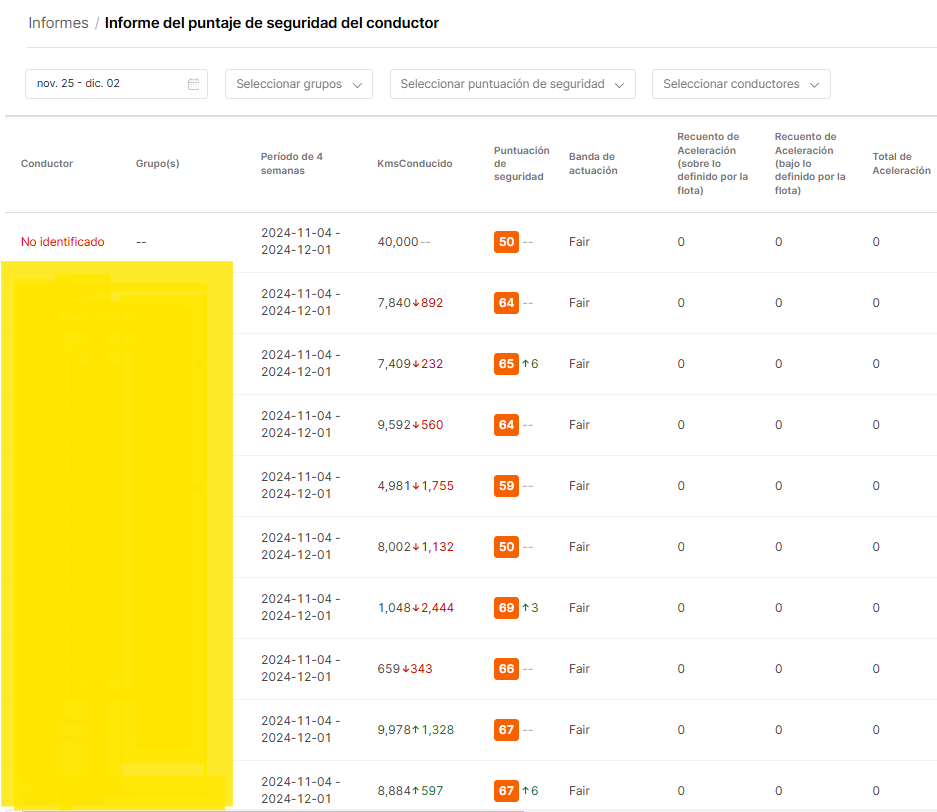Click the Total de Aceleración column header
Viewport: 937px width, 812px height.
tap(901, 164)
